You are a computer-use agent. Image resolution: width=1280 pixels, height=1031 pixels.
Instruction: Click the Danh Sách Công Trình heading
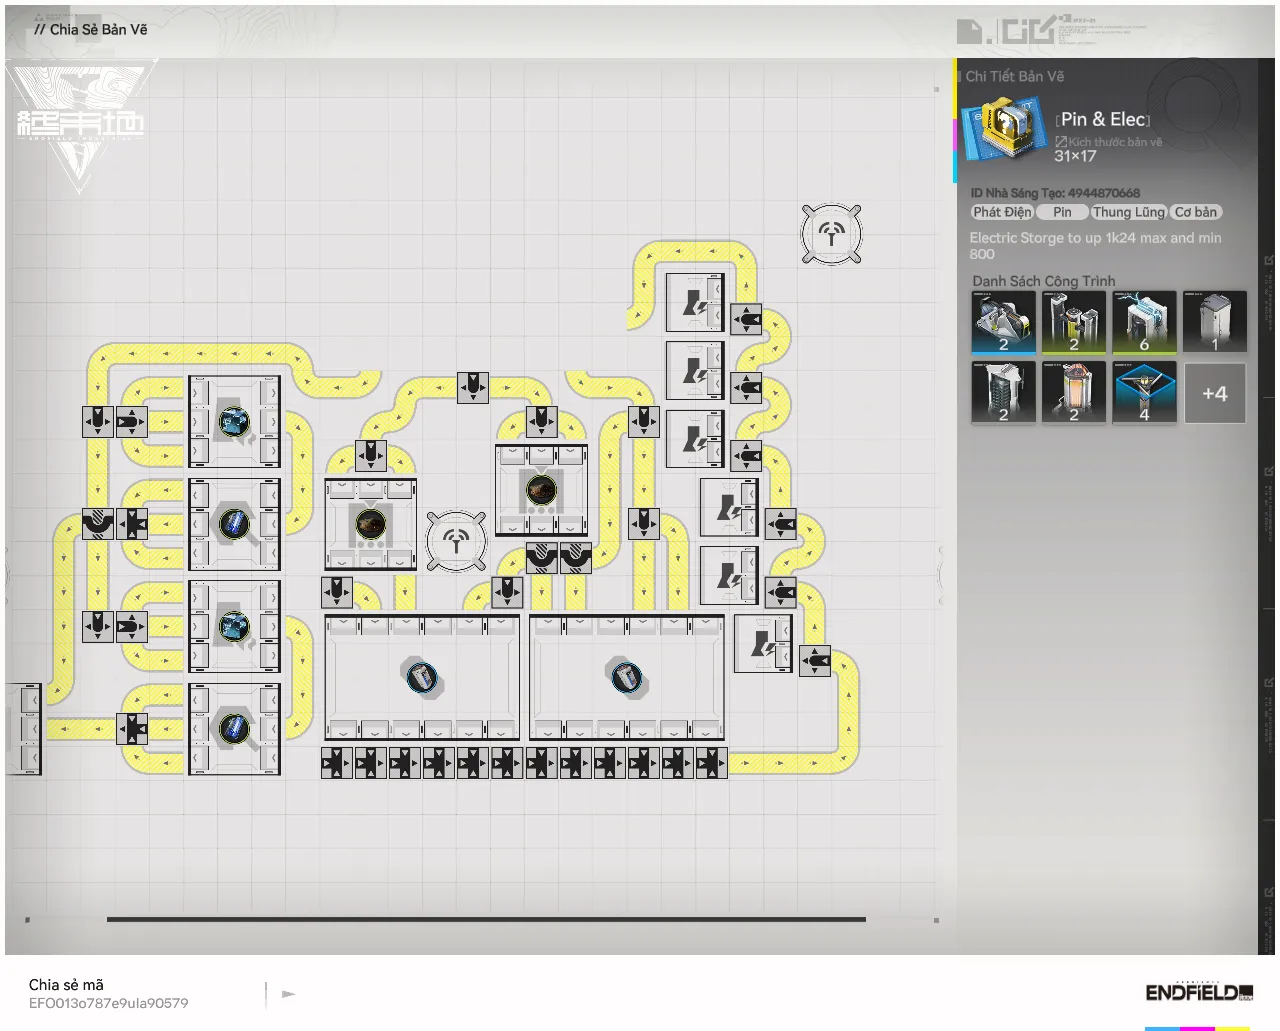click(1044, 281)
